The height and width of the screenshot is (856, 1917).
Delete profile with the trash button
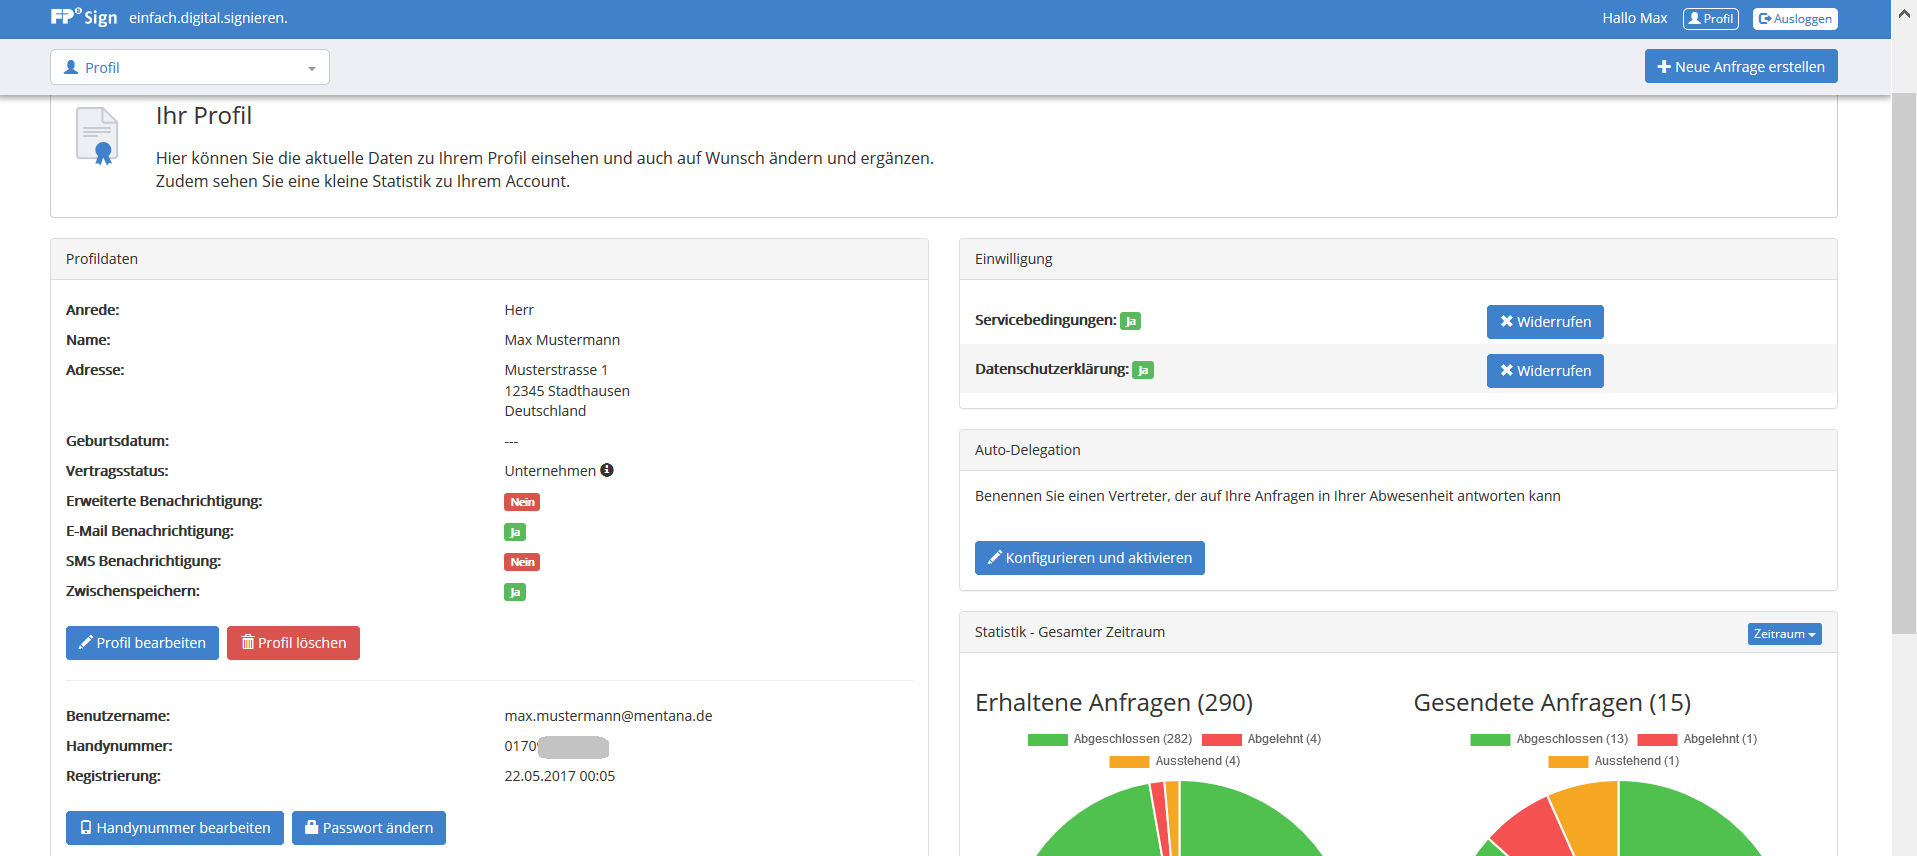click(293, 643)
